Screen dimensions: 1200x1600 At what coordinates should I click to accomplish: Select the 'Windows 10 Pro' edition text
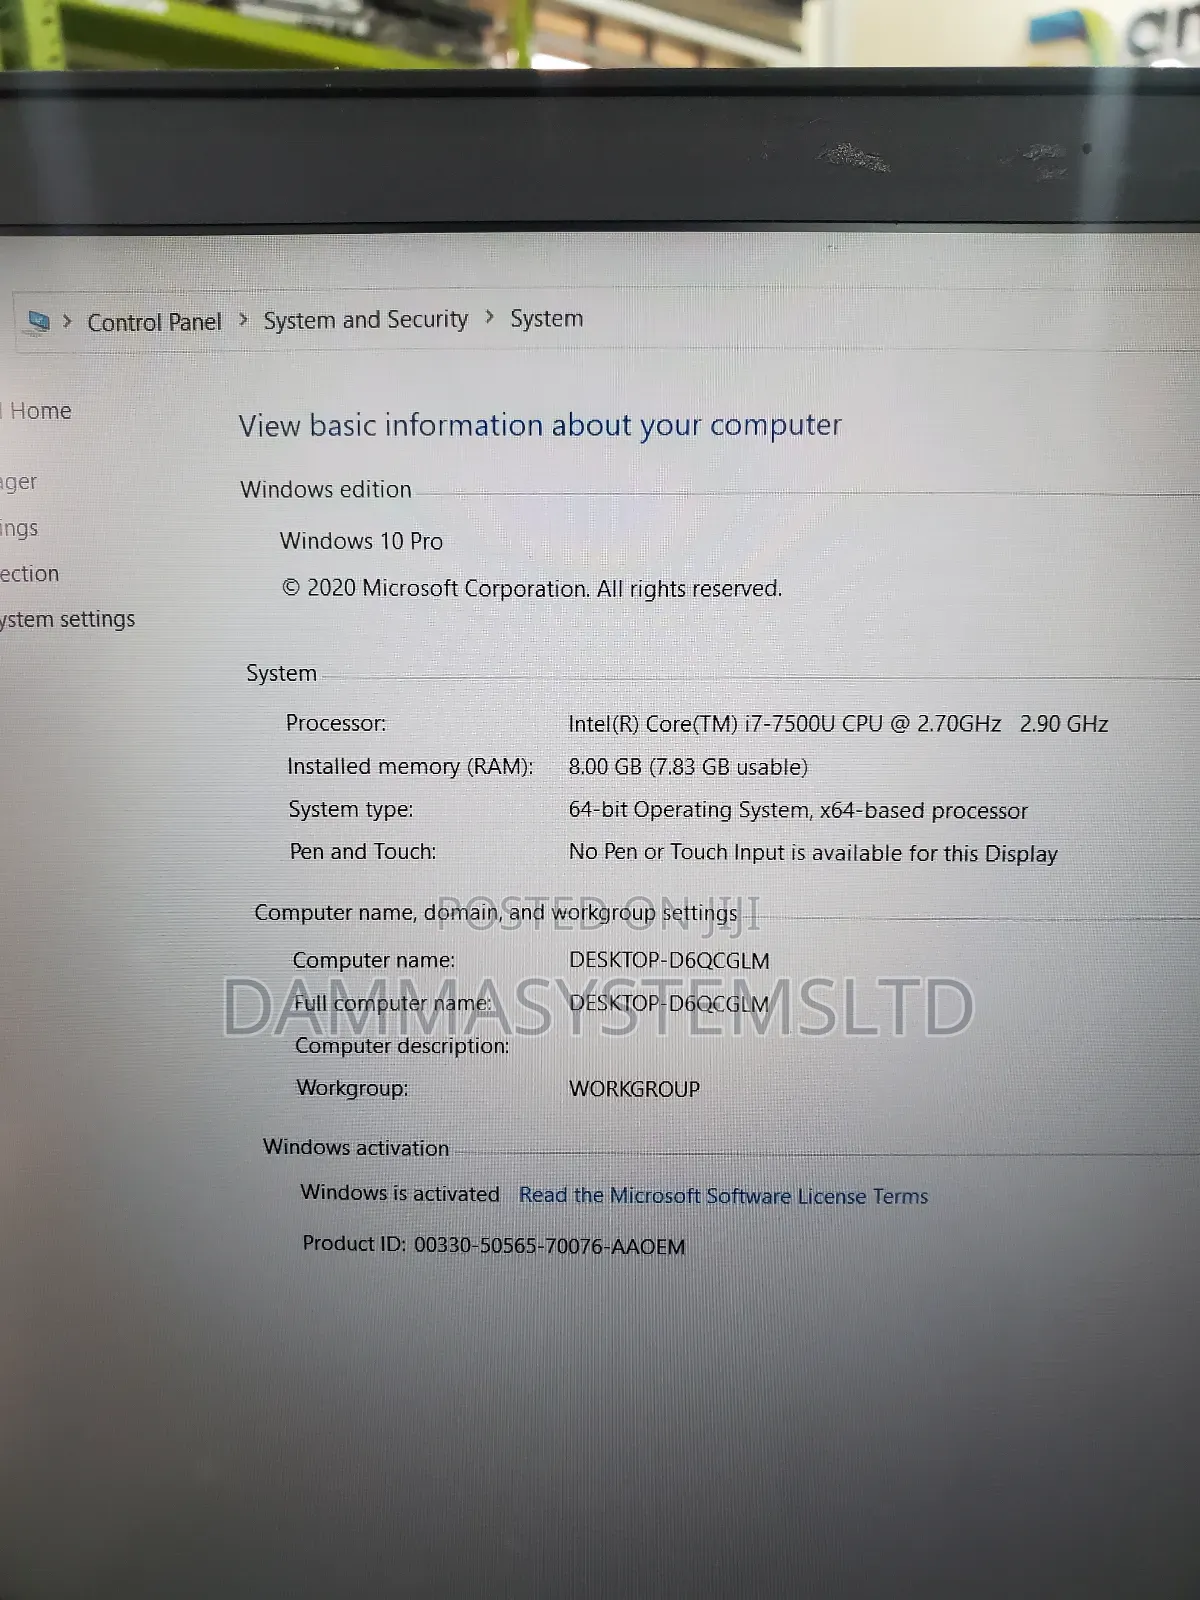(361, 541)
